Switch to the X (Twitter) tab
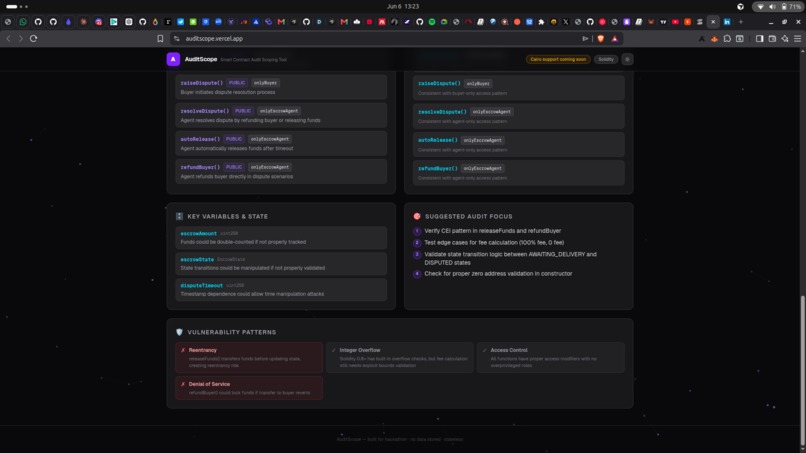This screenshot has width=806, height=453. pyautogui.click(x=565, y=22)
